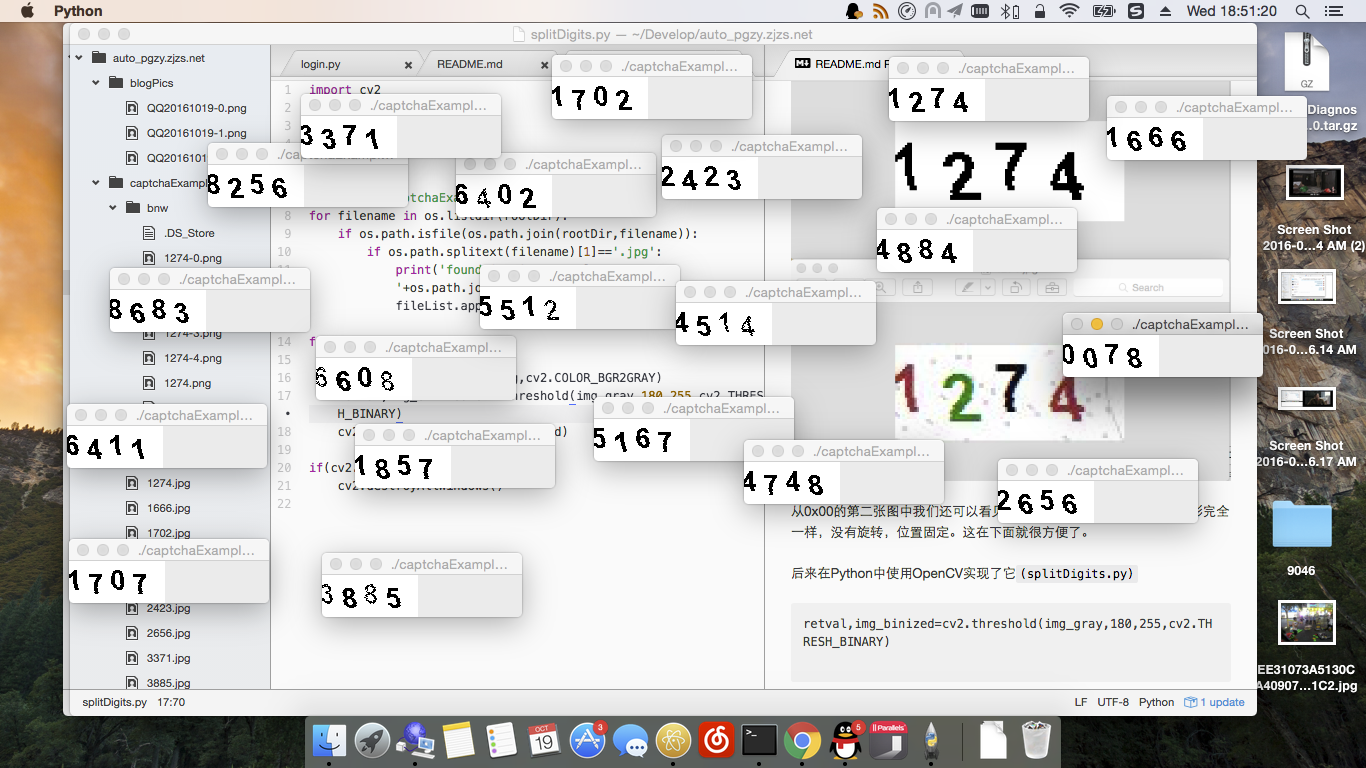This screenshot has height=768, width=1366.
Task: Click the network globe dock icon
Action: 415,741
